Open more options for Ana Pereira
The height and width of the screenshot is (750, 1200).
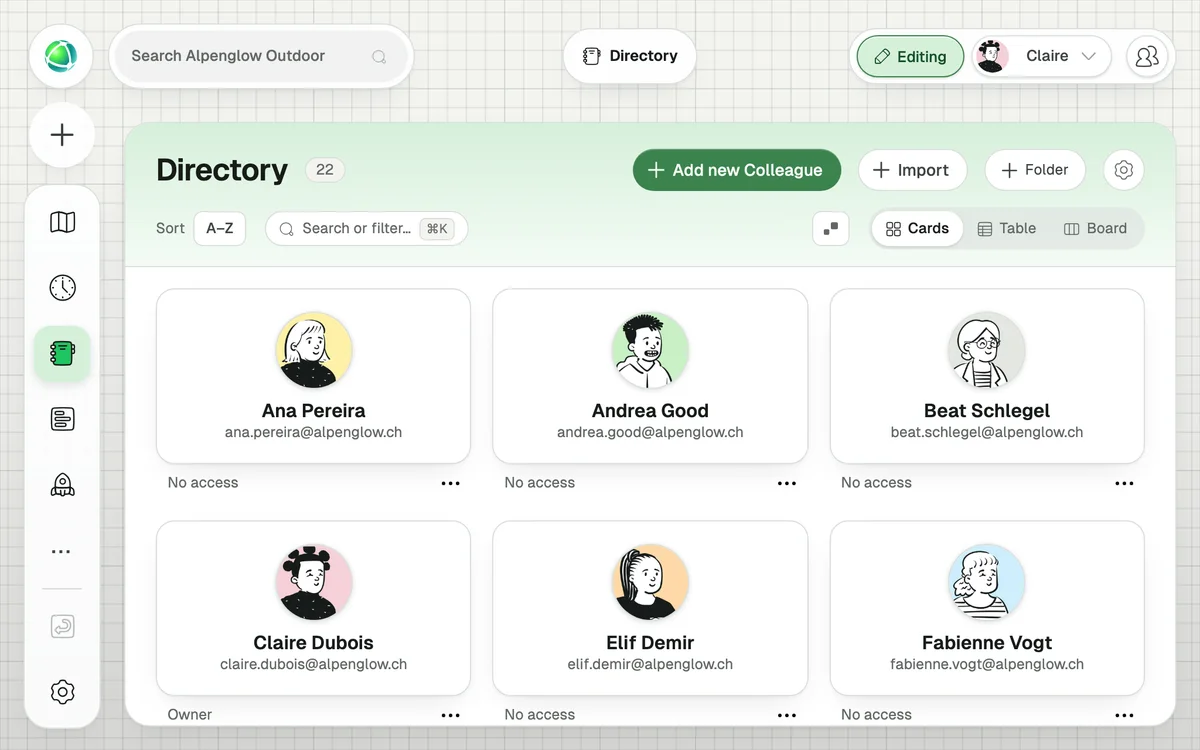(x=451, y=483)
